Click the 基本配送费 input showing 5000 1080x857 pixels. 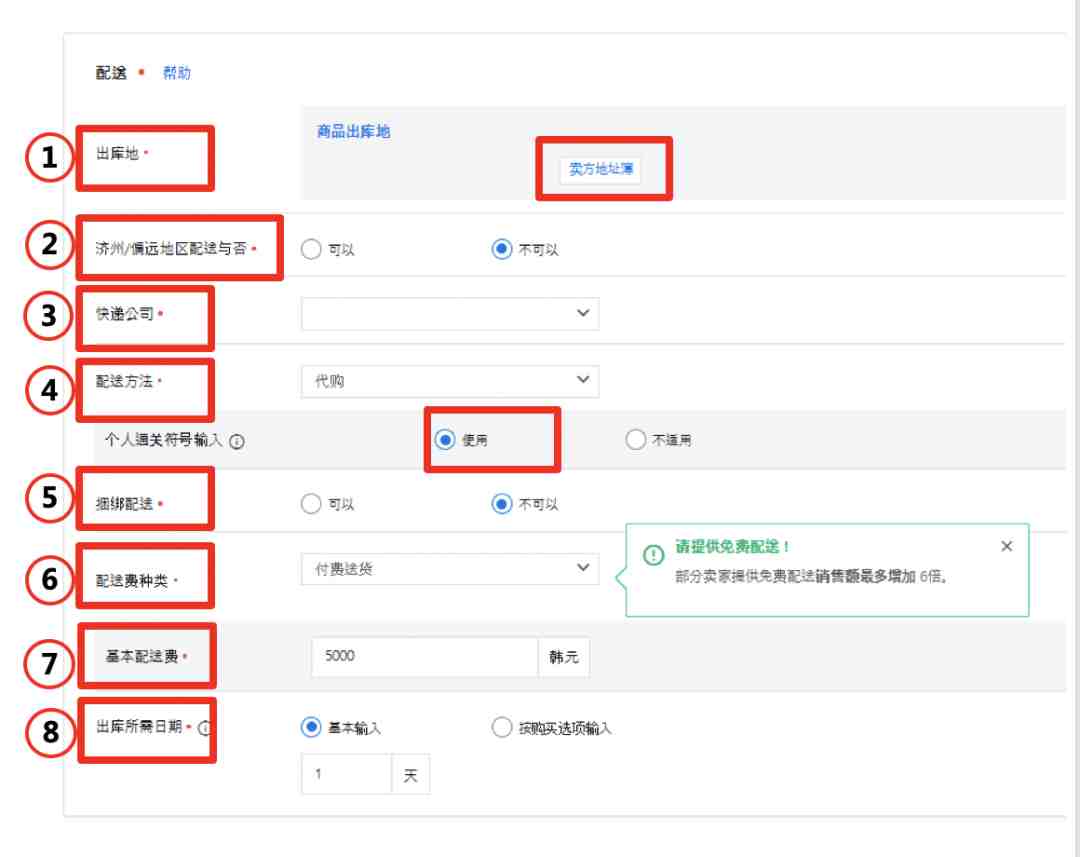point(424,656)
